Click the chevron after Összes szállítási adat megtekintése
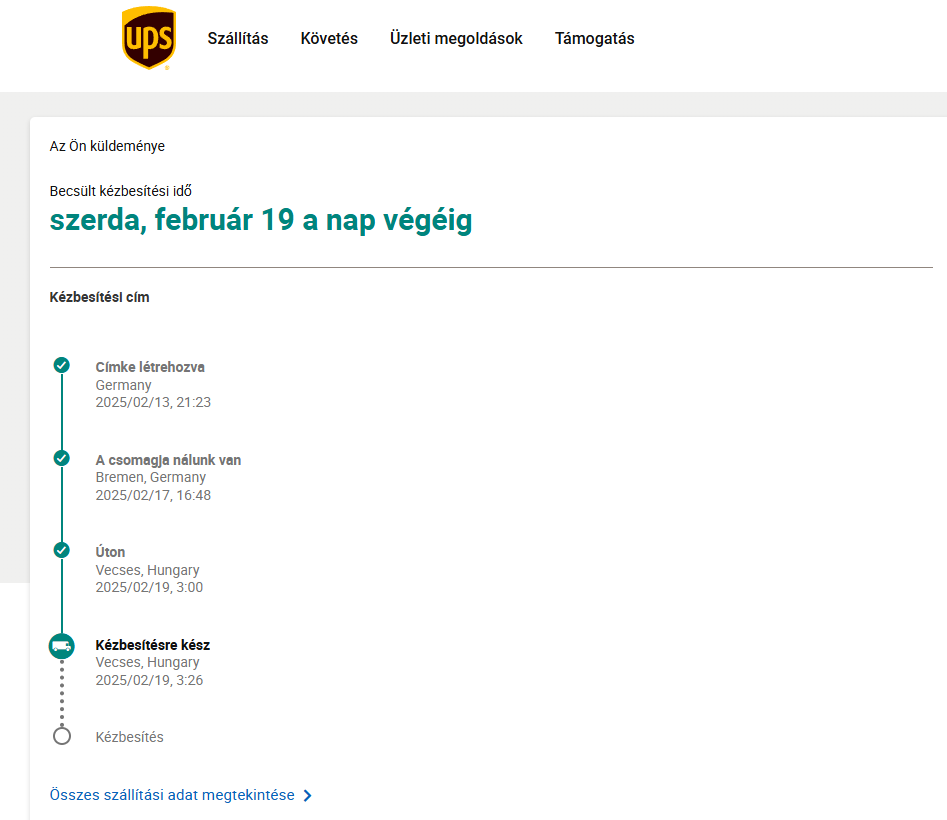The height and width of the screenshot is (820, 947). [307, 795]
